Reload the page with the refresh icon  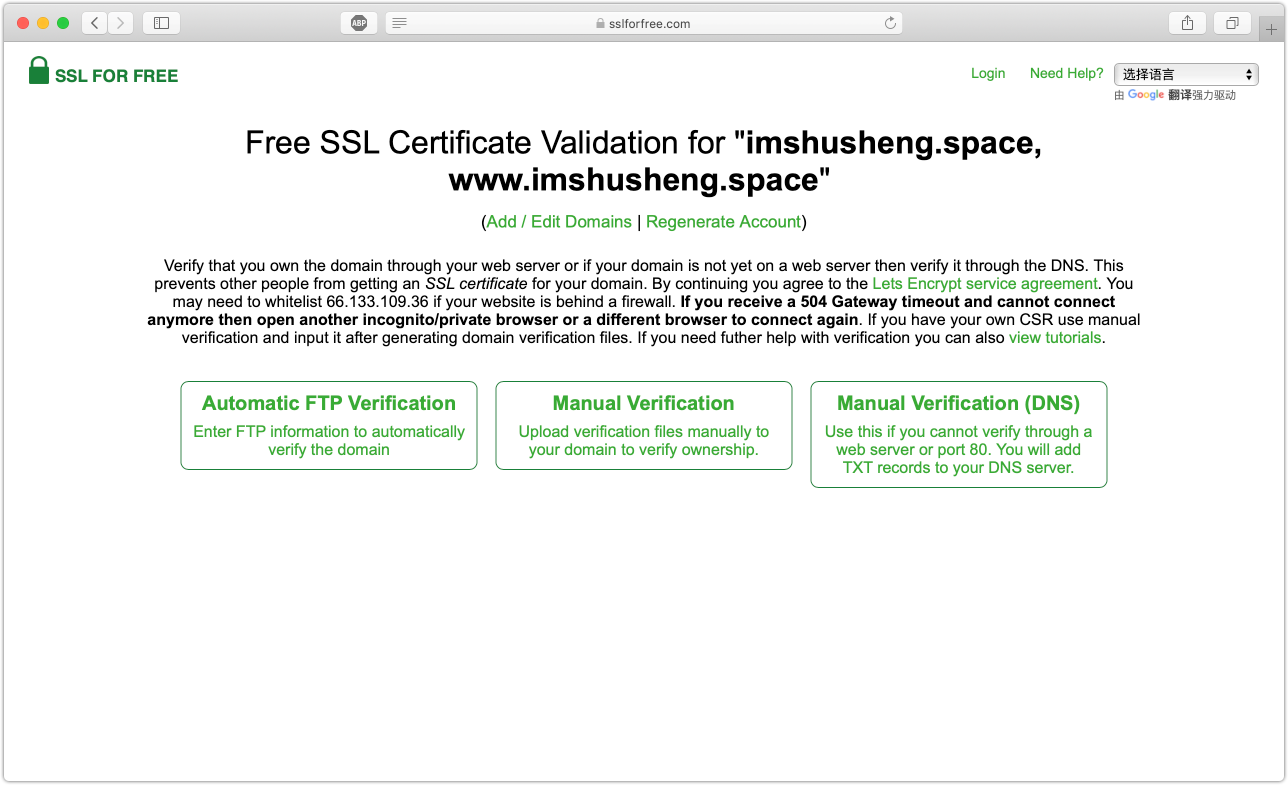(890, 23)
